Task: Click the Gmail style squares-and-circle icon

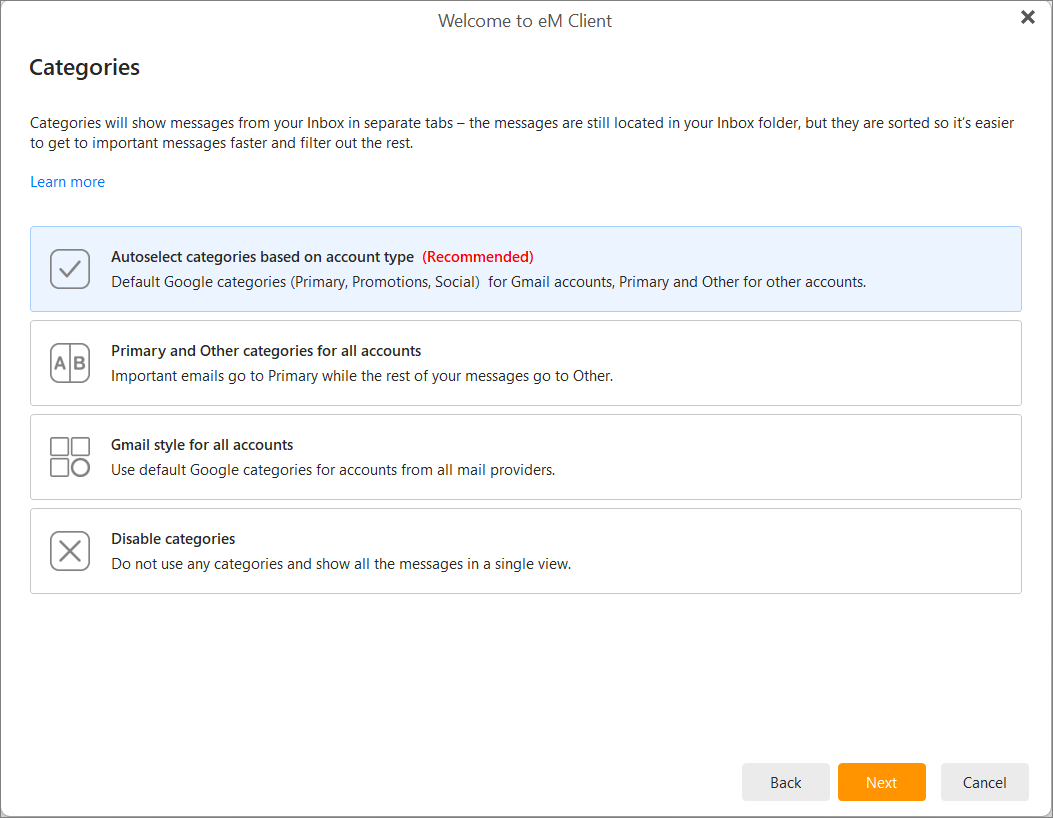Action: coord(70,457)
